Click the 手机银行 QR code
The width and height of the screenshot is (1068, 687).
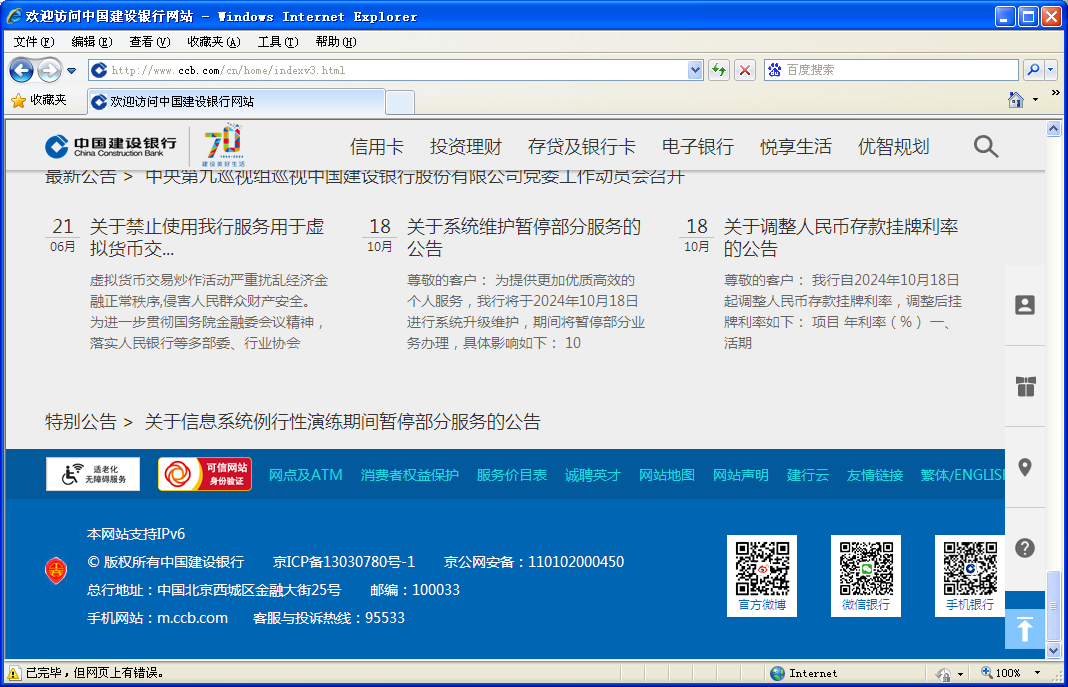pos(970,576)
